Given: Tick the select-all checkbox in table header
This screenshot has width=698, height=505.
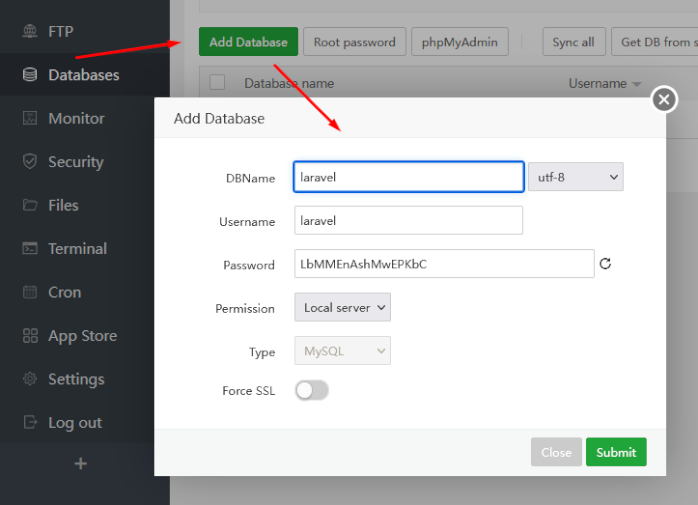Looking at the screenshot, I should 217,83.
